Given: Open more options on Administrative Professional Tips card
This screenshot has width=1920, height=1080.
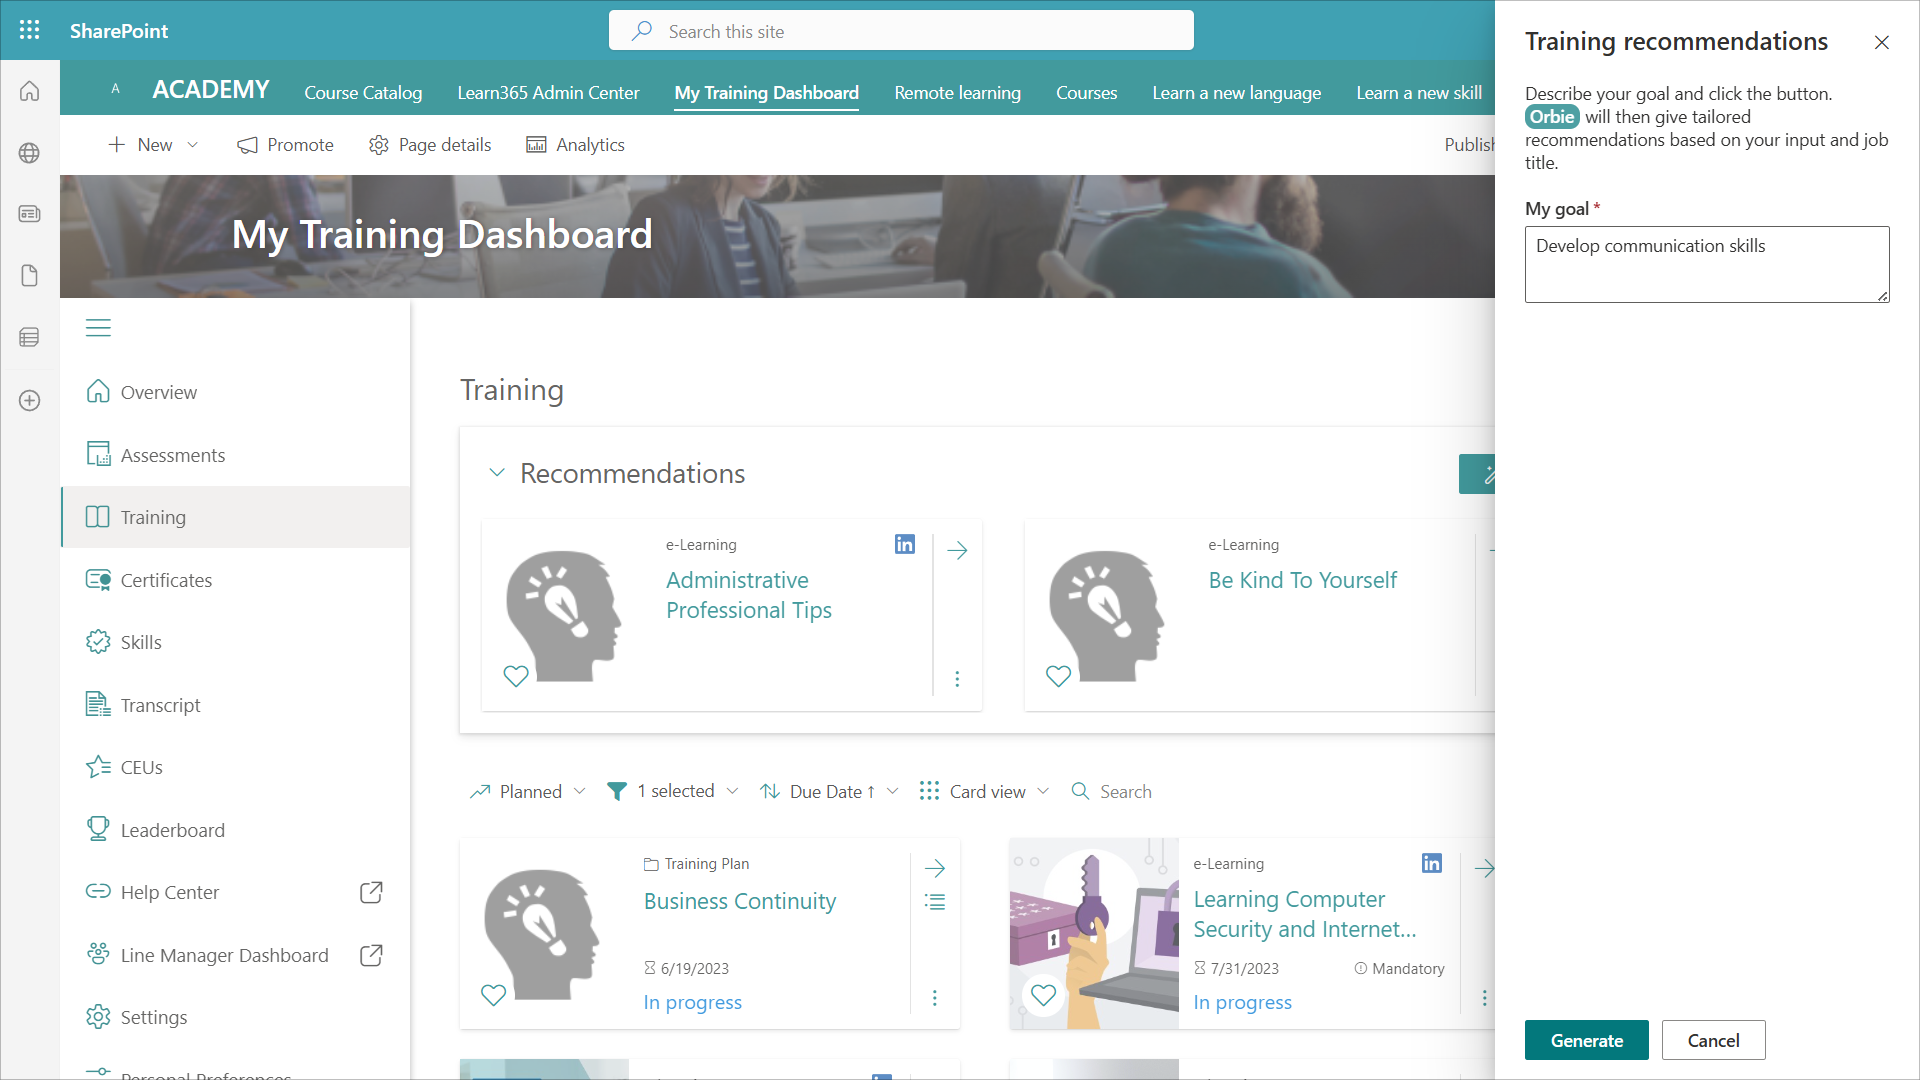Looking at the screenshot, I should coord(957,679).
